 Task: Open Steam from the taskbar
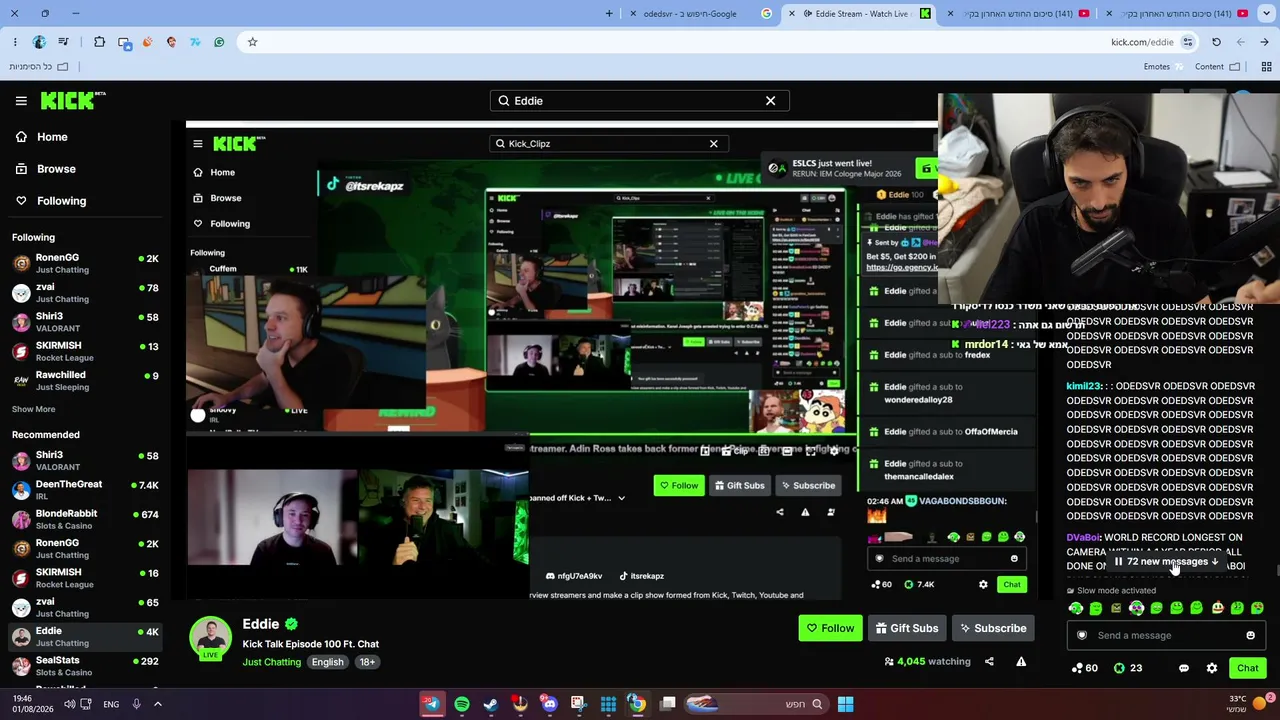point(490,704)
